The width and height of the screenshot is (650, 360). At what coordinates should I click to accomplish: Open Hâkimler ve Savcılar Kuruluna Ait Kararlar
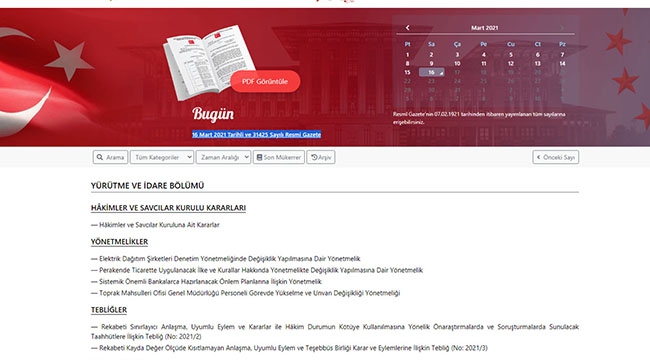(159, 225)
